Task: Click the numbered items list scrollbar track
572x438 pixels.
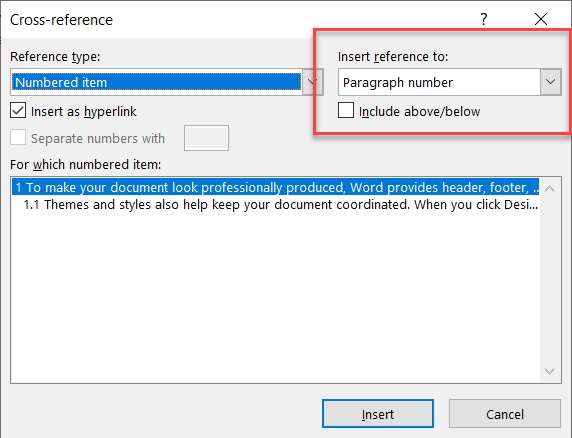Action: 549,280
